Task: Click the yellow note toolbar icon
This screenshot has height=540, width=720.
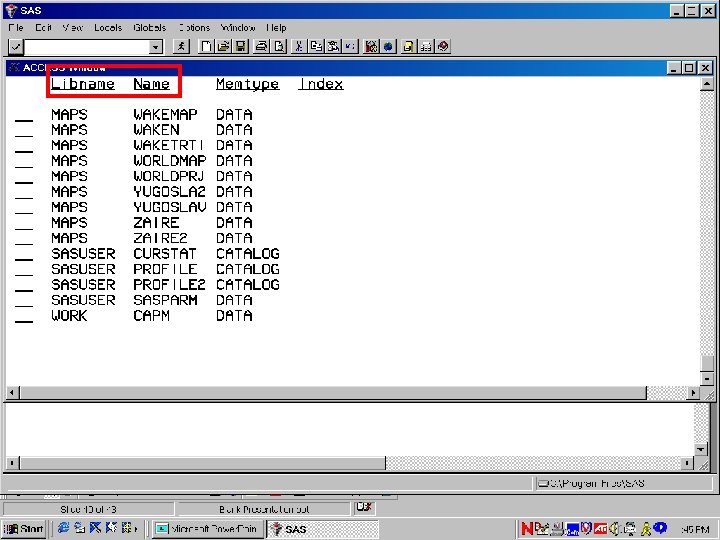Action: [x=408, y=46]
